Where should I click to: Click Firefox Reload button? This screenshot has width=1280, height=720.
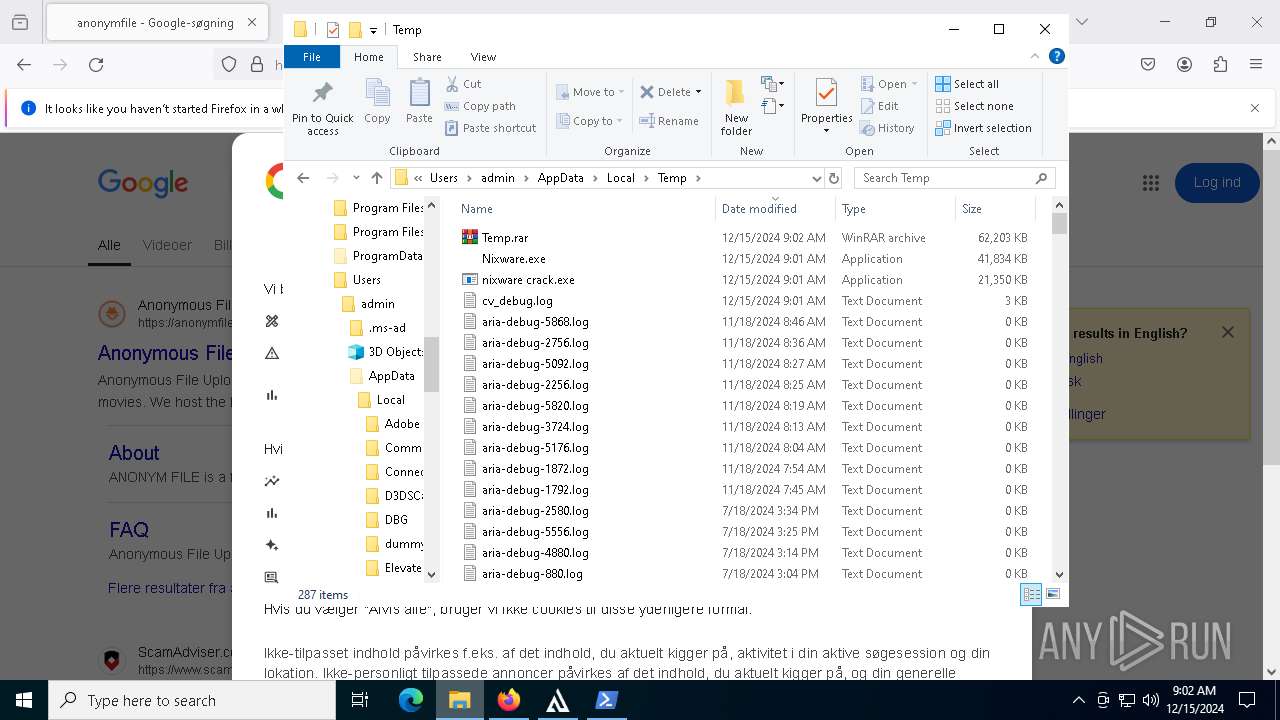point(96,65)
